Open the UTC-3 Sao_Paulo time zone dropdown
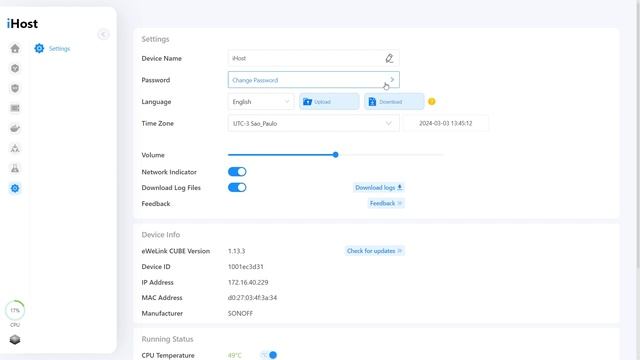Screen dimensions: 640x360 (x=313, y=123)
